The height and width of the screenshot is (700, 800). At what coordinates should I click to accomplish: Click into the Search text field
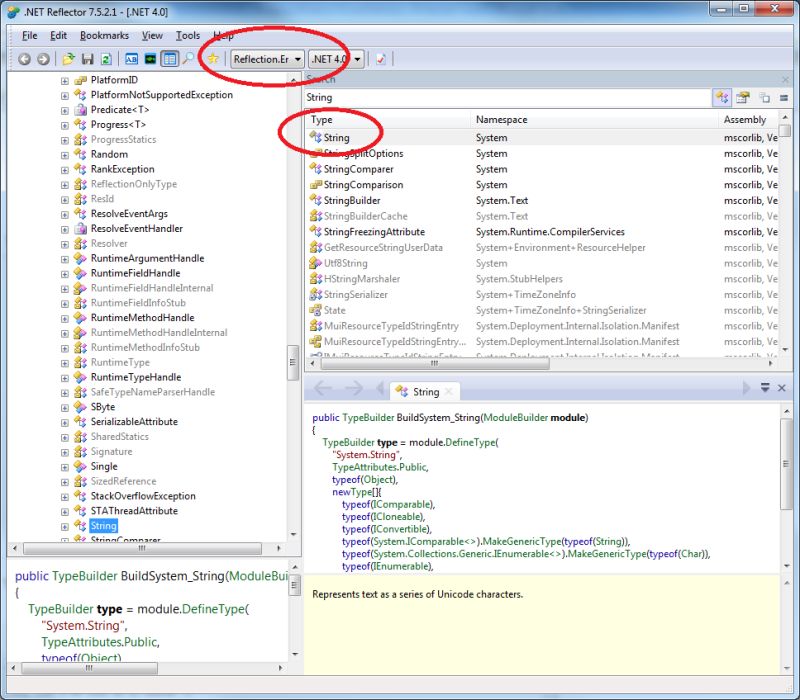tap(500, 97)
